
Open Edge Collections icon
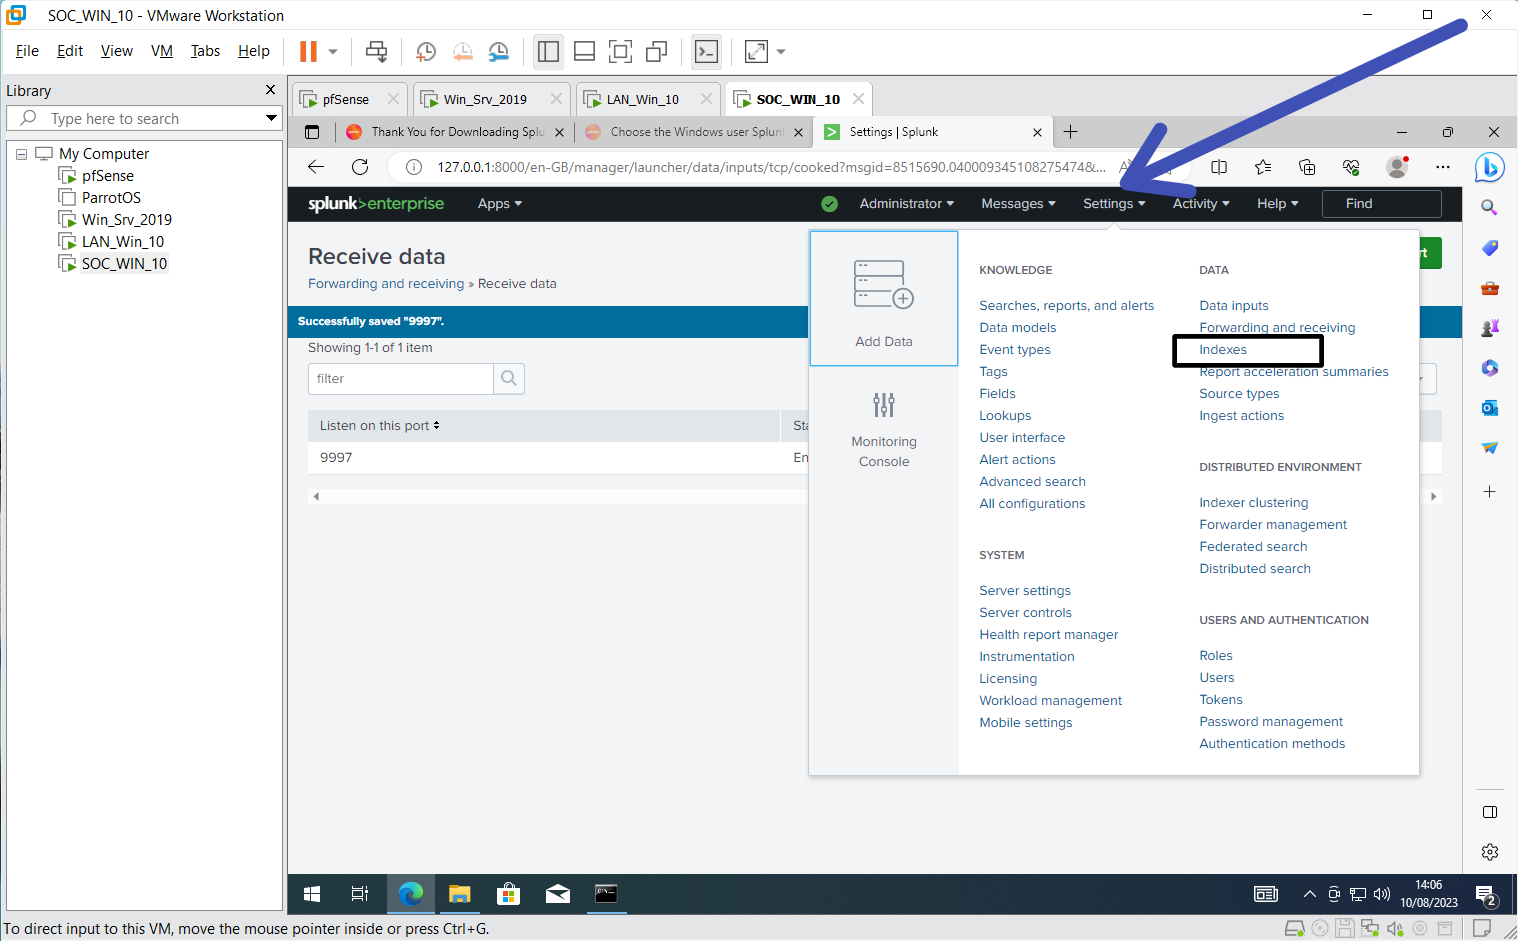point(1307,167)
